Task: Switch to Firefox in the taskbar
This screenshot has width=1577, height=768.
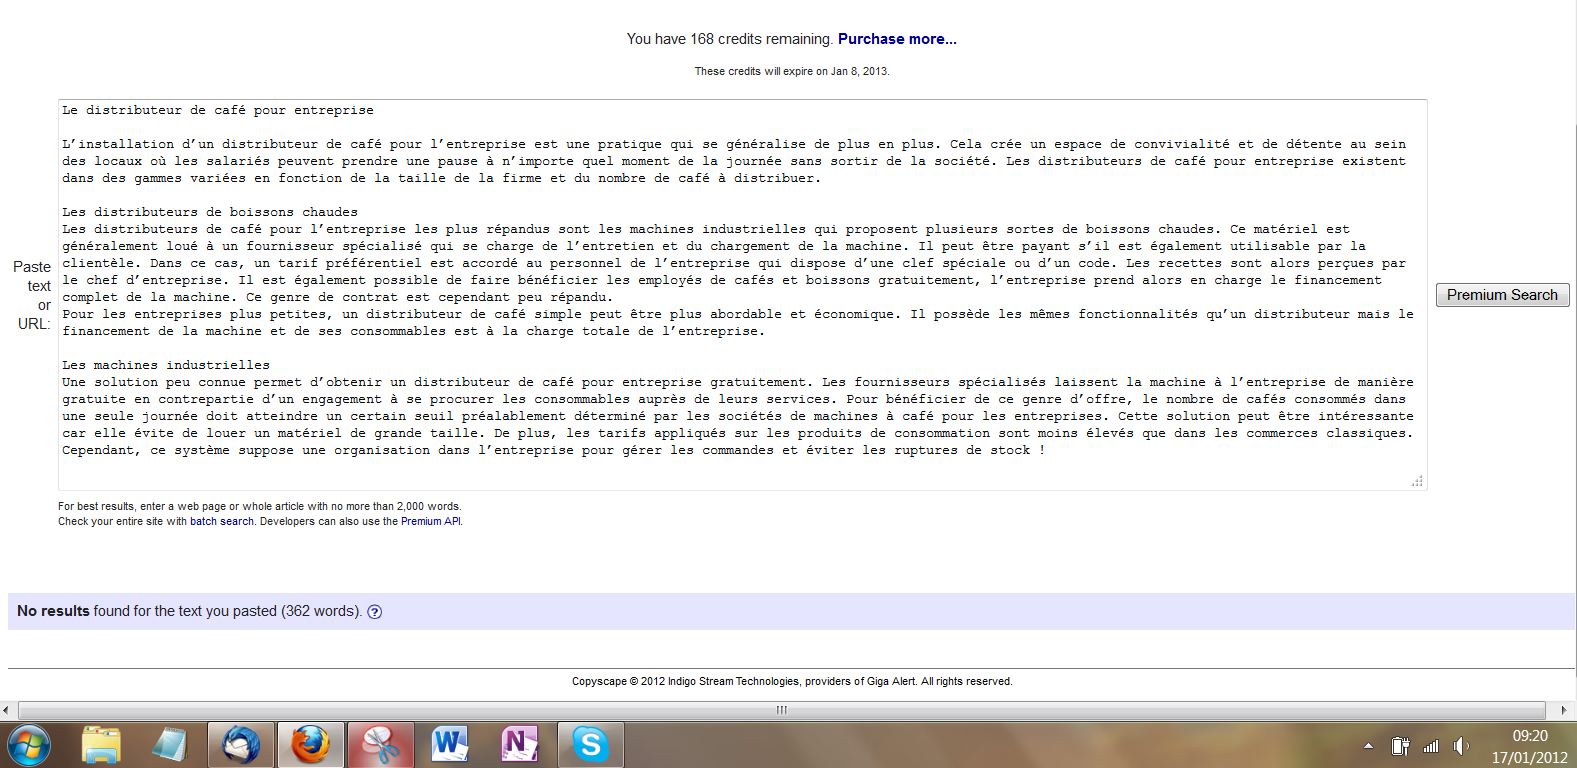Action: pyautogui.click(x=310, y=745)
